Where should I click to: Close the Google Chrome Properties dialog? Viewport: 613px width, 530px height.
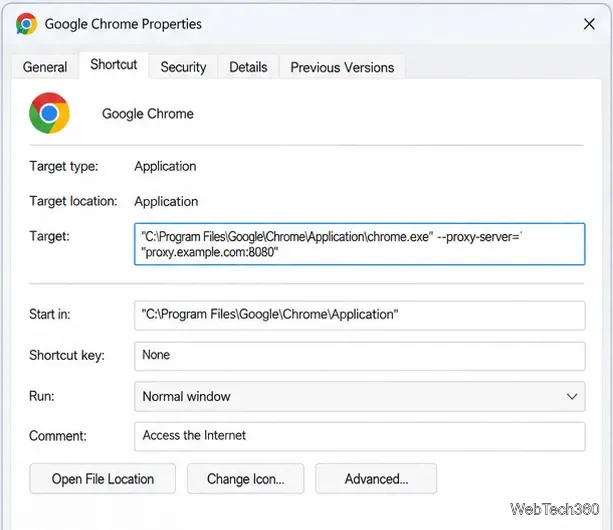[x=589, y=24]
